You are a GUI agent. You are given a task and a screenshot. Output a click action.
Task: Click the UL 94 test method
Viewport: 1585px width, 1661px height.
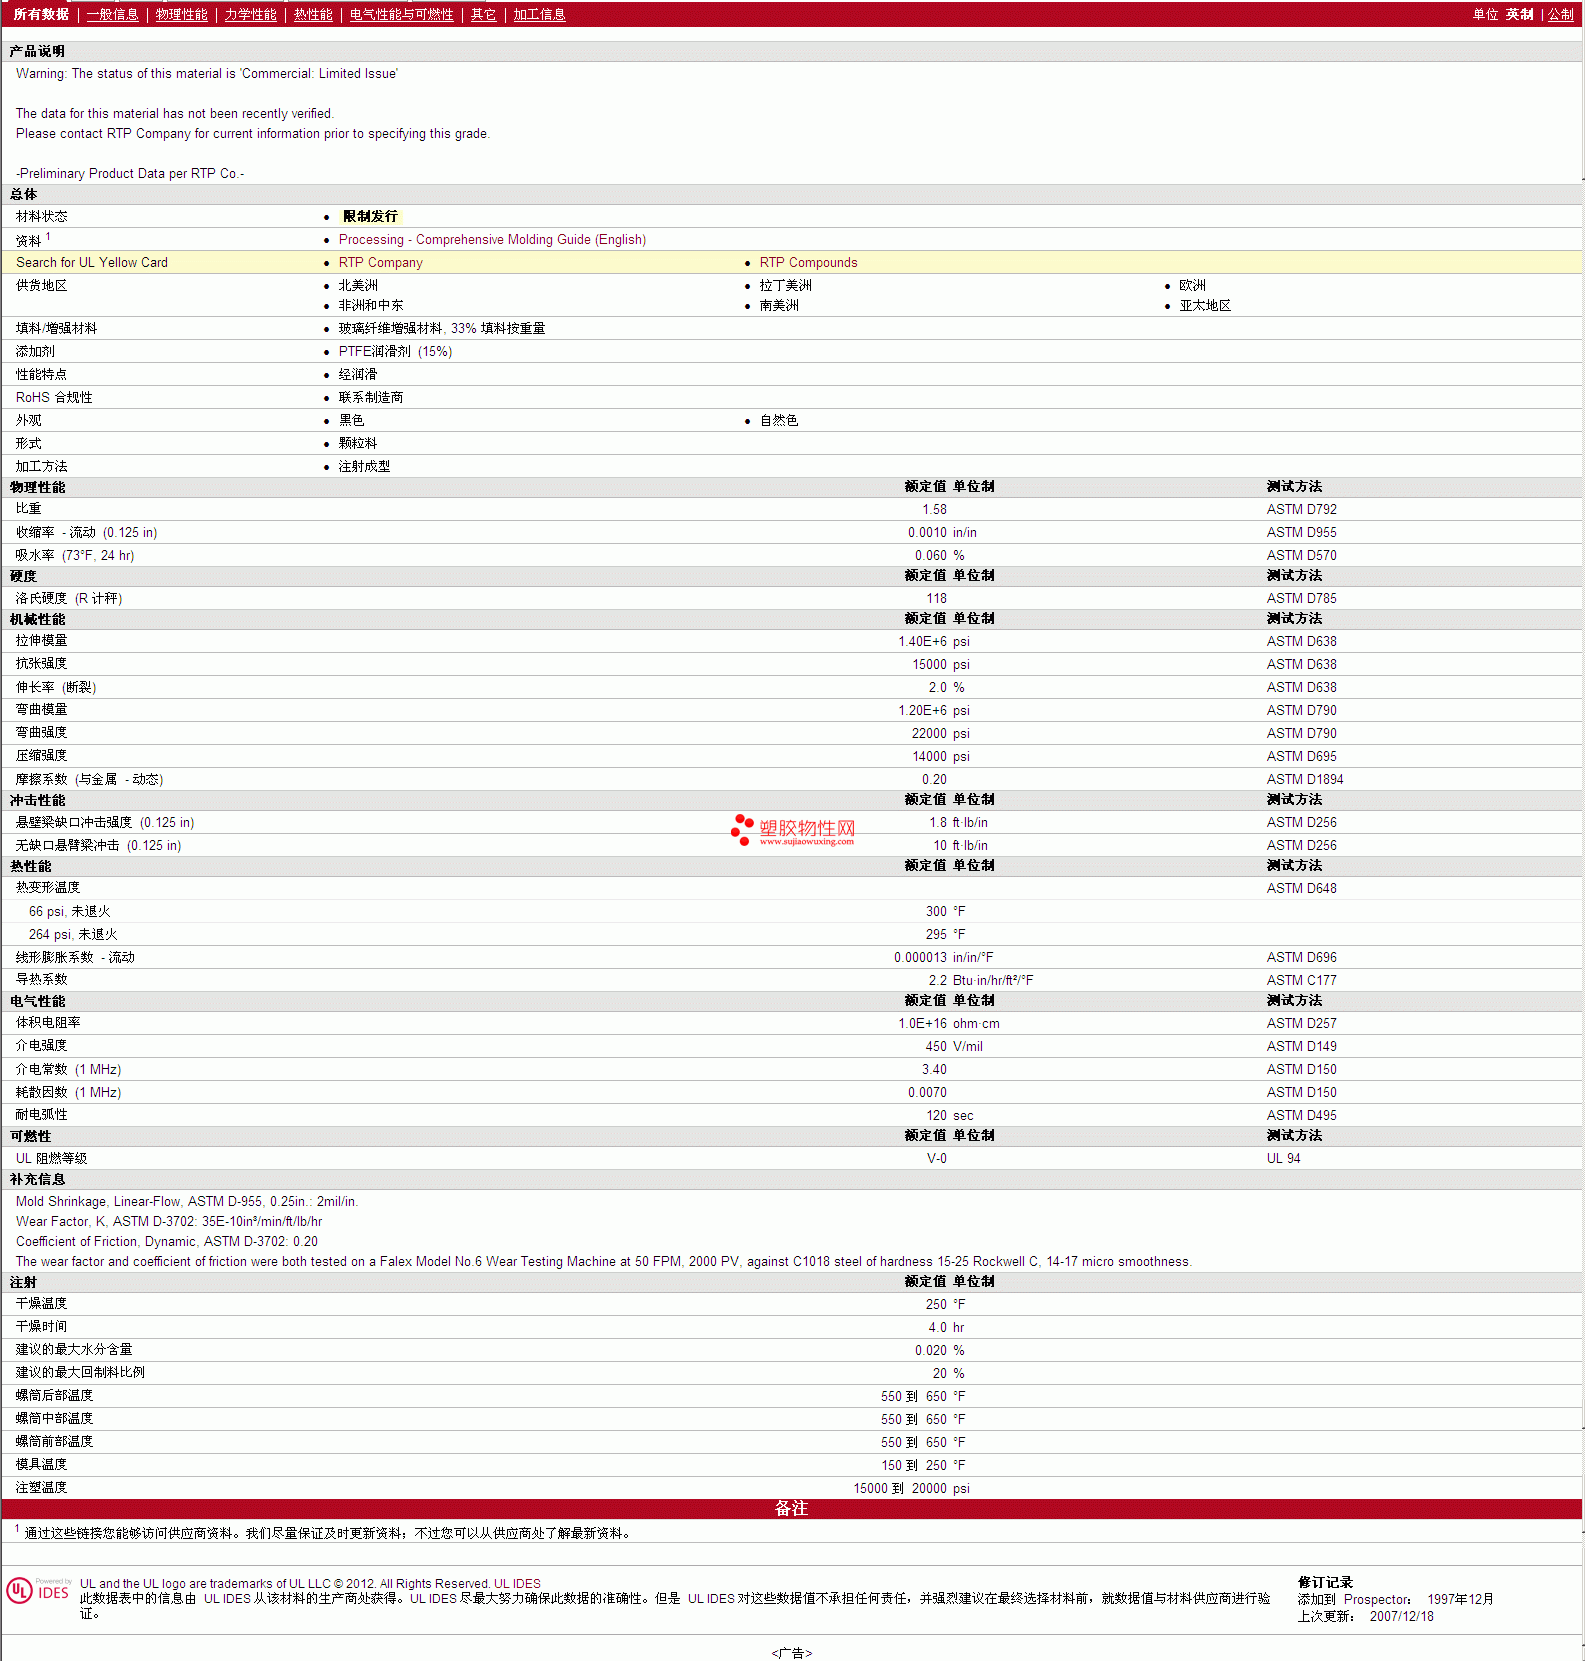1283,1158
